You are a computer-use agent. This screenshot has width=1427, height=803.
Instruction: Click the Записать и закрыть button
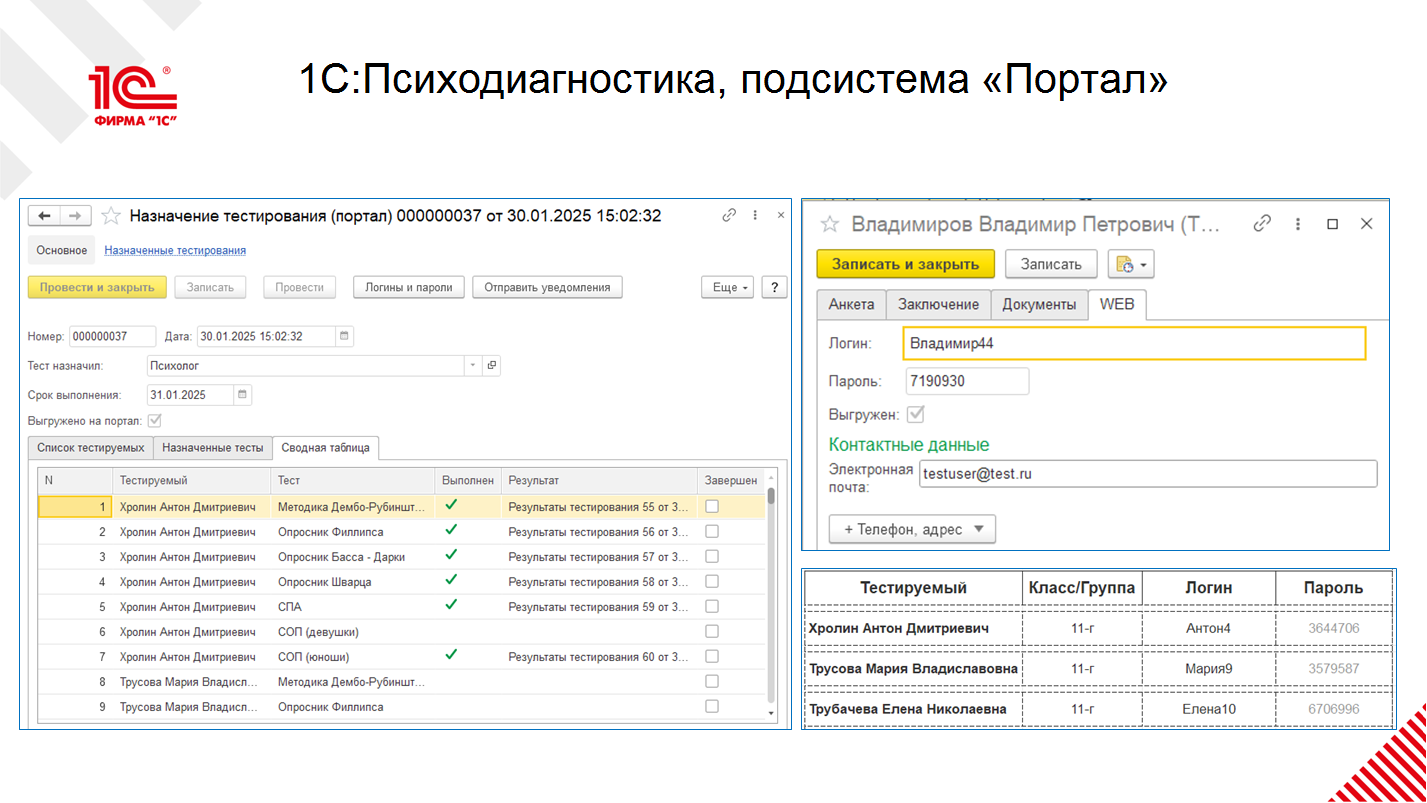pyautogui.click(x=906, y=264)
